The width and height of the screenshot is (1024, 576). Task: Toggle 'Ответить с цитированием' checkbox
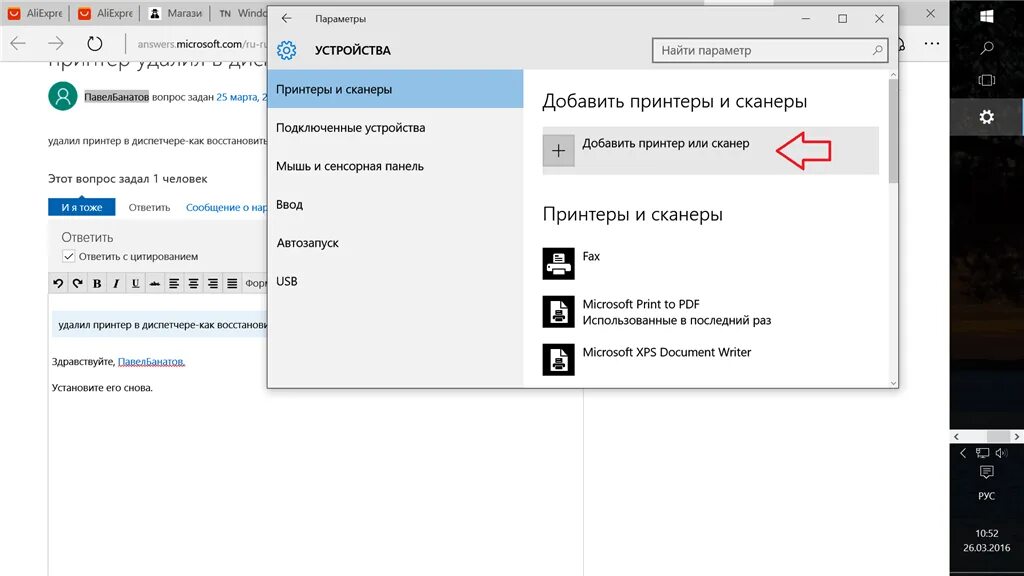click(x=69, y=256)
